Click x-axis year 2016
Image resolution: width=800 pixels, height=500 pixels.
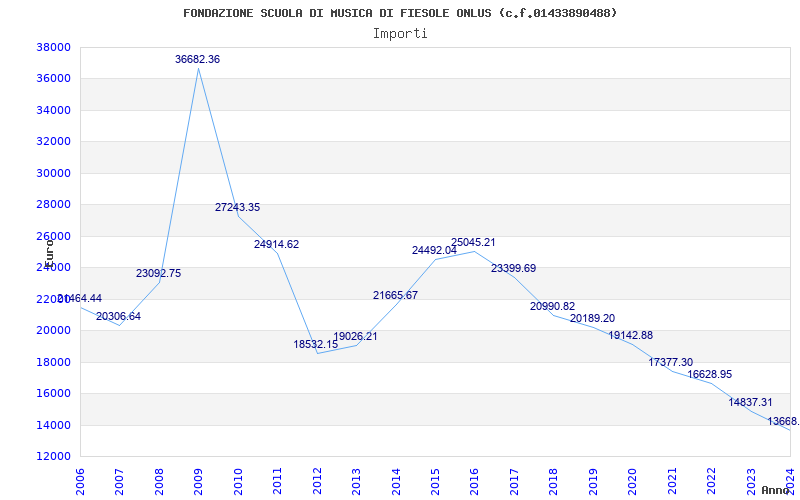pyautogui.click(x=474, y=481)
